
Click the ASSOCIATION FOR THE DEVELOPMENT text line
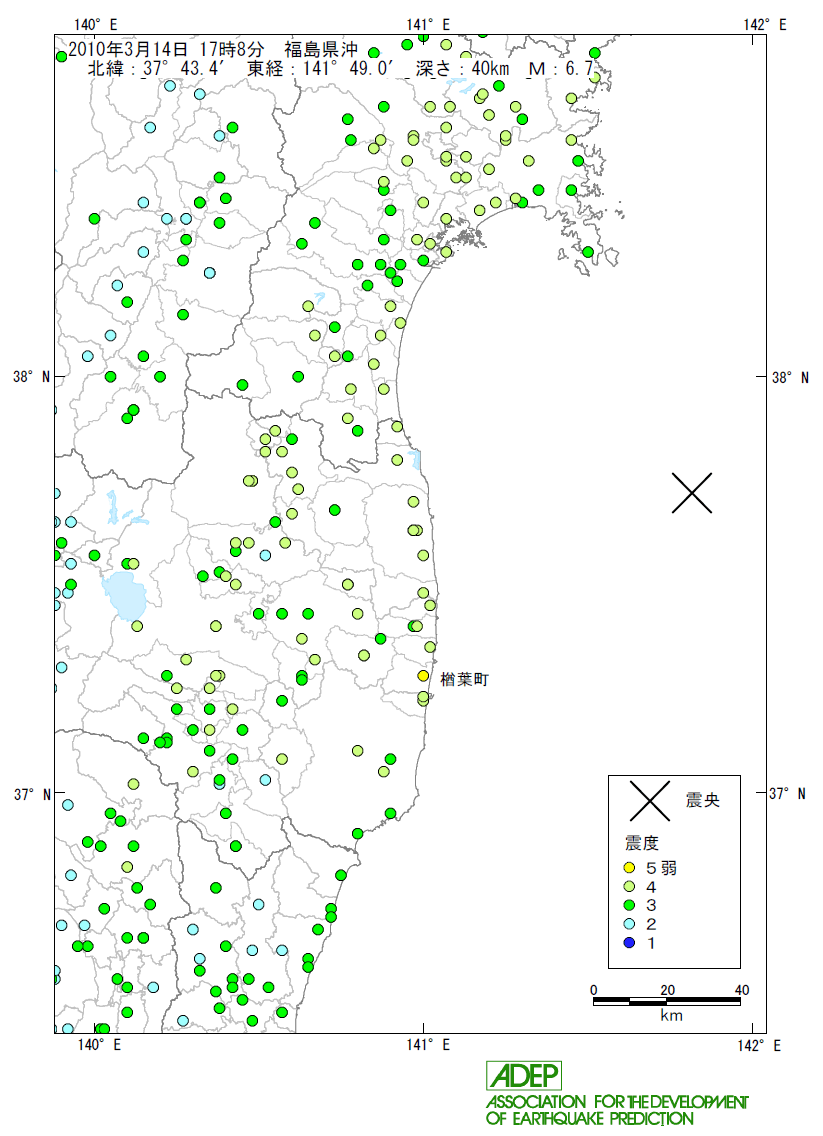(x=617, y=1102)
